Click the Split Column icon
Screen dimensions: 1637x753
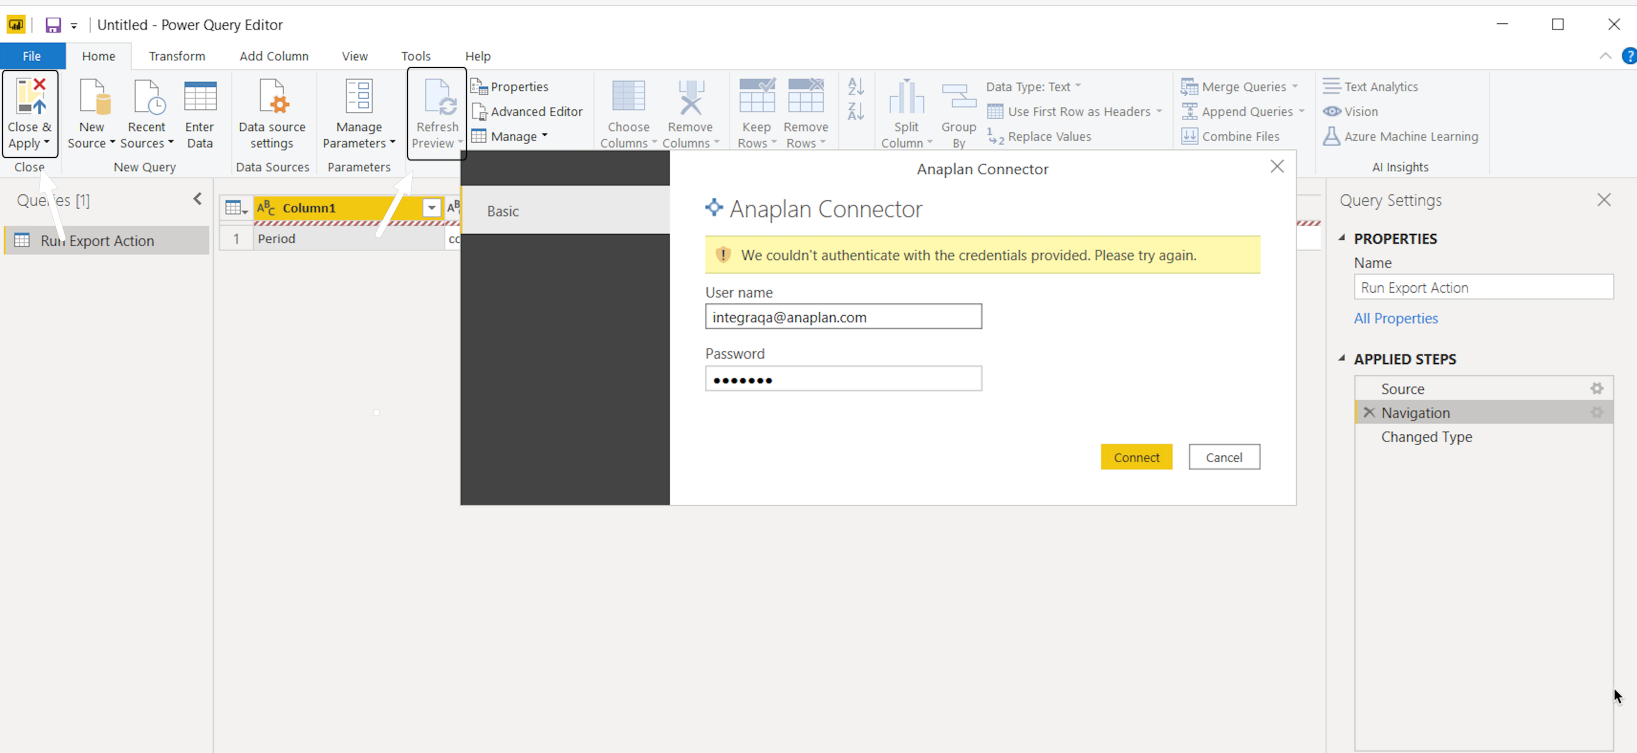(x=907, y=98)
